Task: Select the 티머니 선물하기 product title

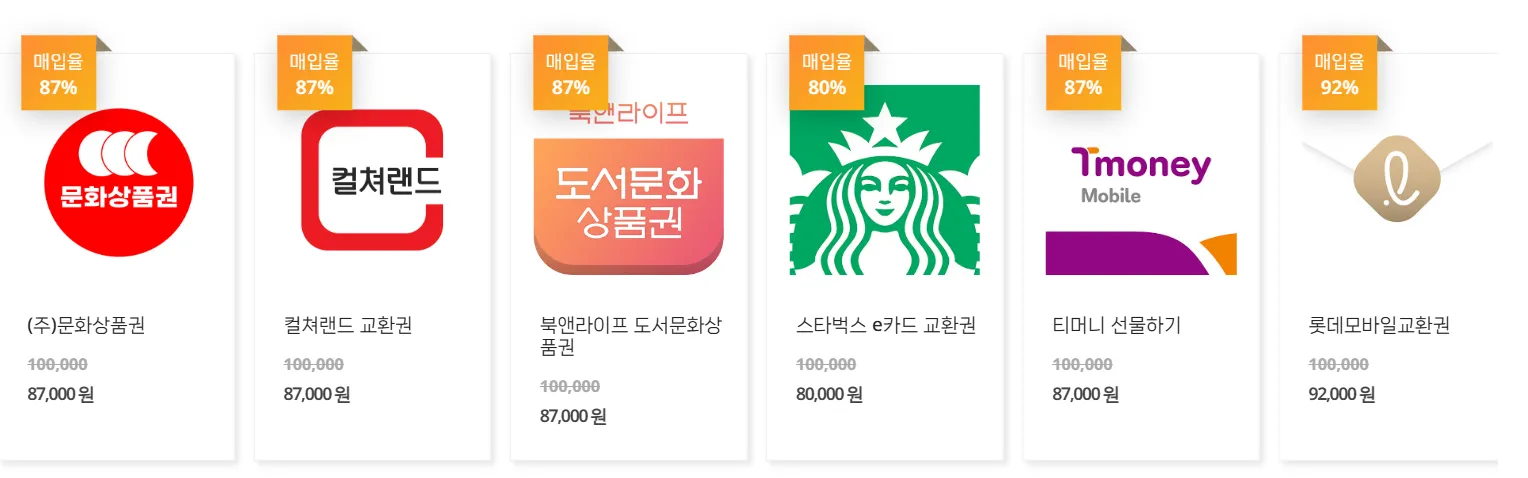Action: coord(1117,325)
